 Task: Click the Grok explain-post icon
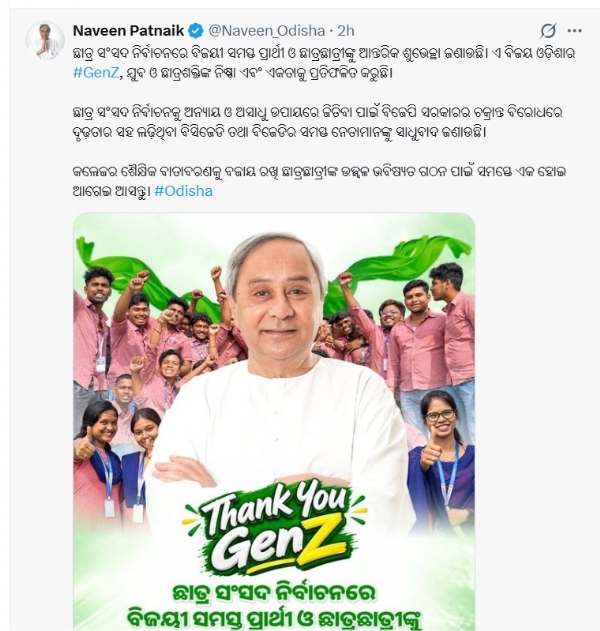pyautogui.click(x=548, y=31)
